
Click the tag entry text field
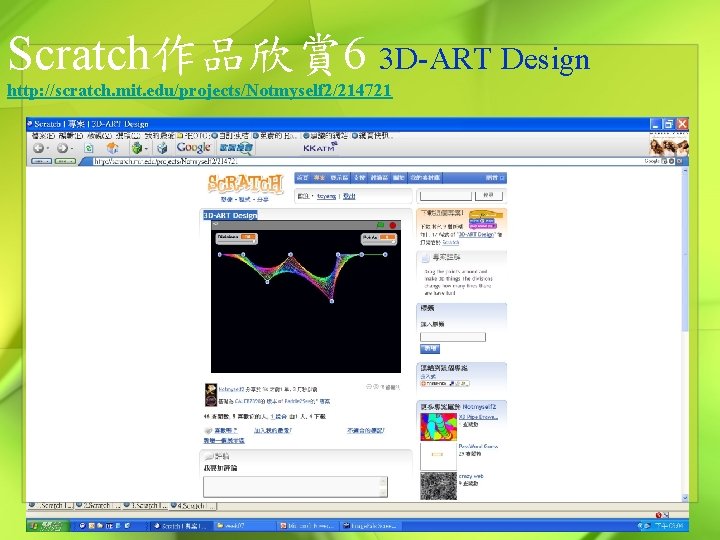click(453, 337)
